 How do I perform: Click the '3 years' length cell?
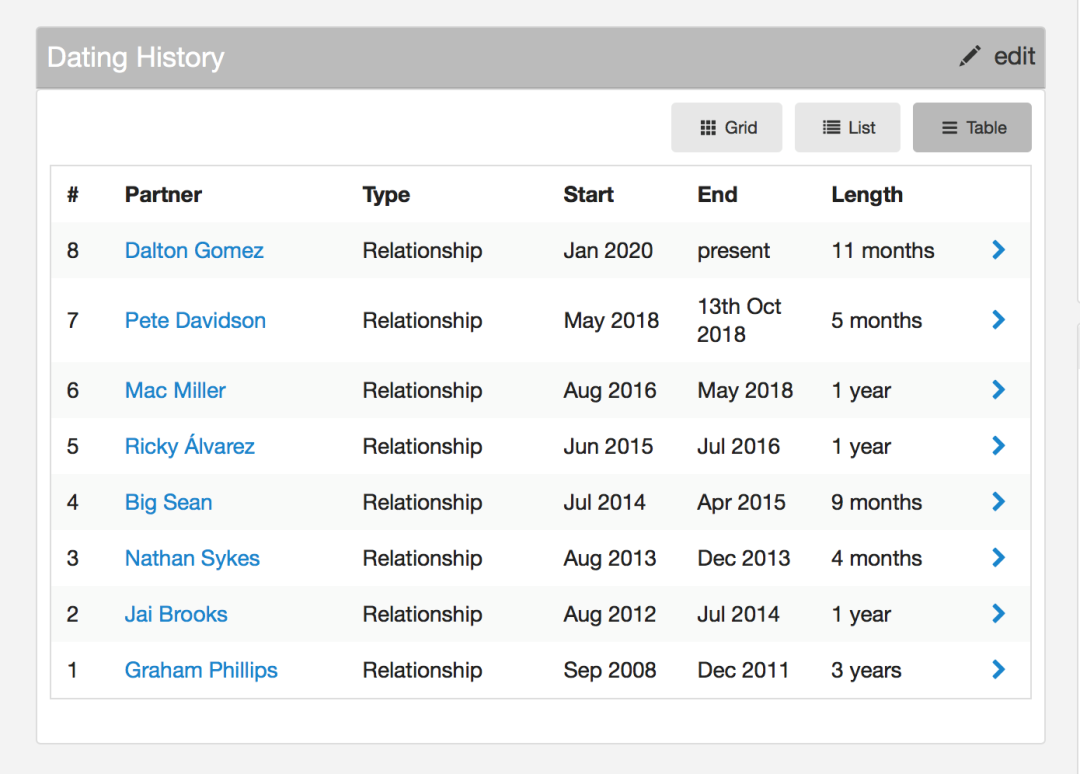click(866, 670)
